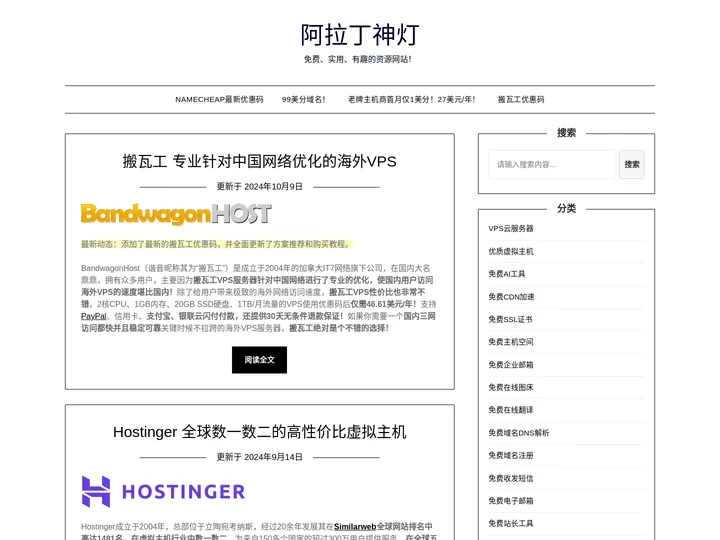Follow the PayPal link in the article
Screen dimensions: 720x540
click(x=94, y=316)
